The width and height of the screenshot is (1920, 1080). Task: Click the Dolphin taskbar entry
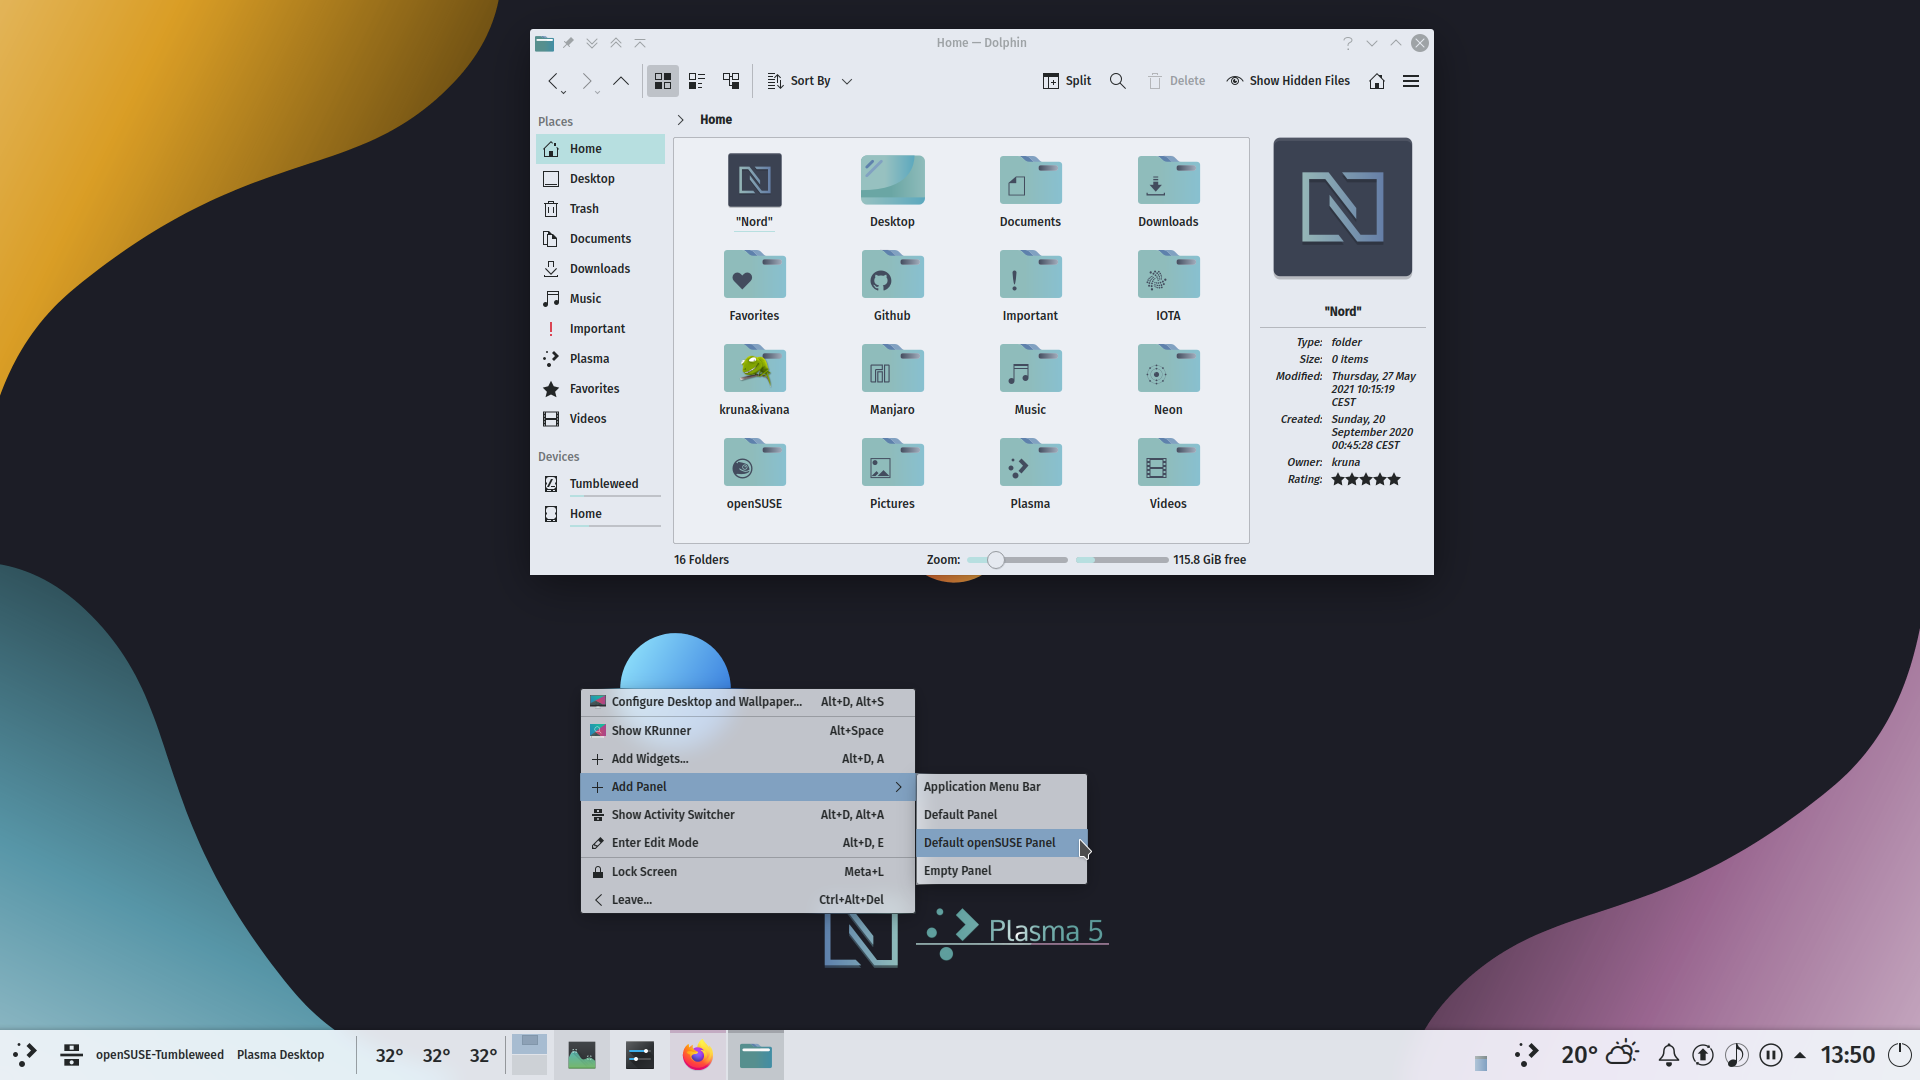755,1055
